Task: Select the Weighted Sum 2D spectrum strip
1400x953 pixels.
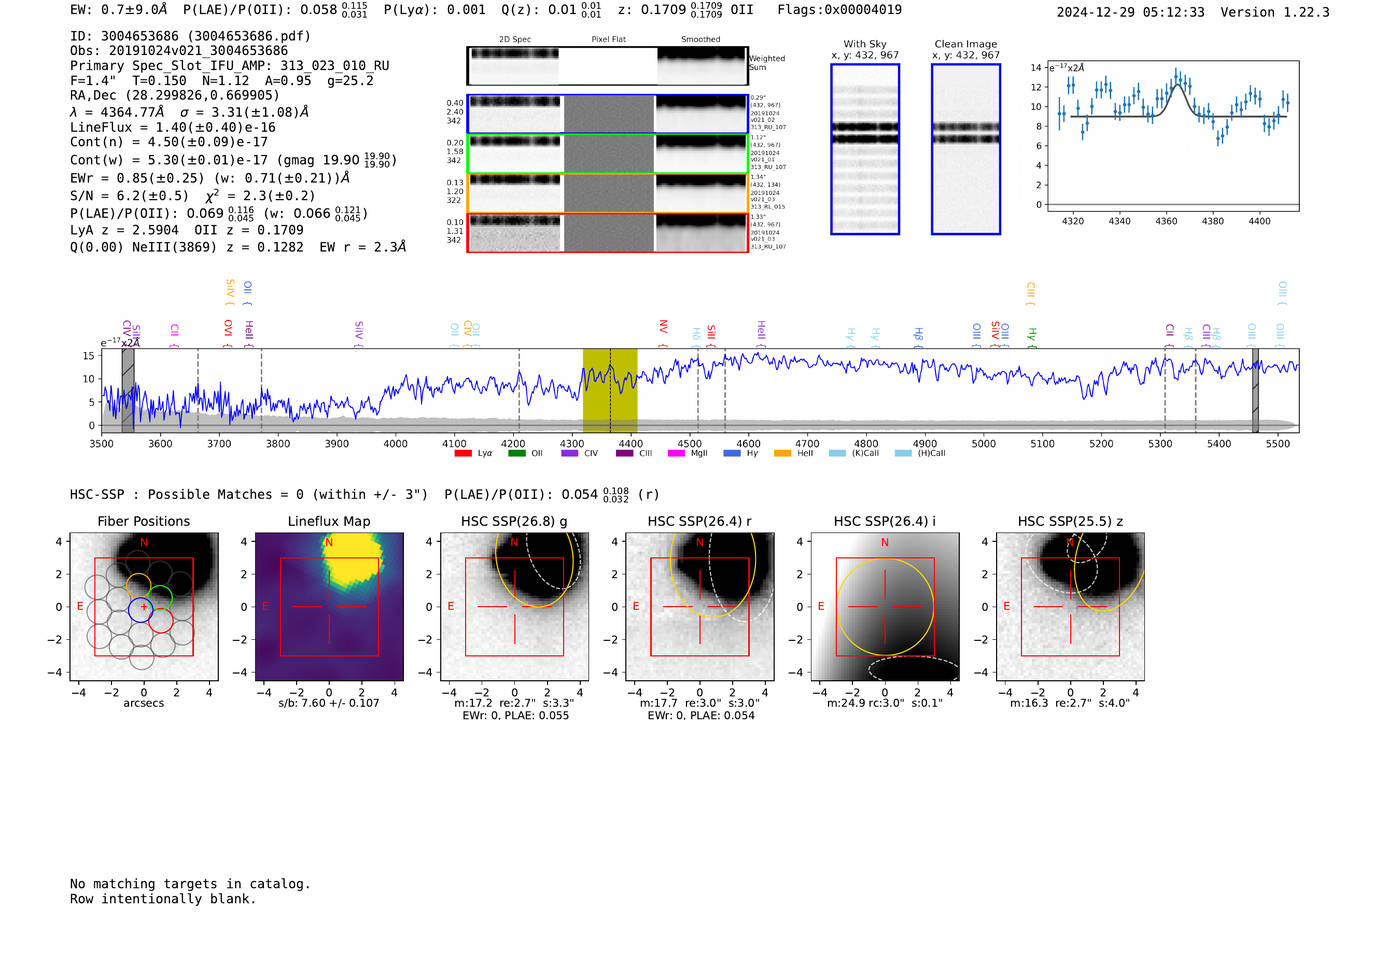Action: [608, 66]
